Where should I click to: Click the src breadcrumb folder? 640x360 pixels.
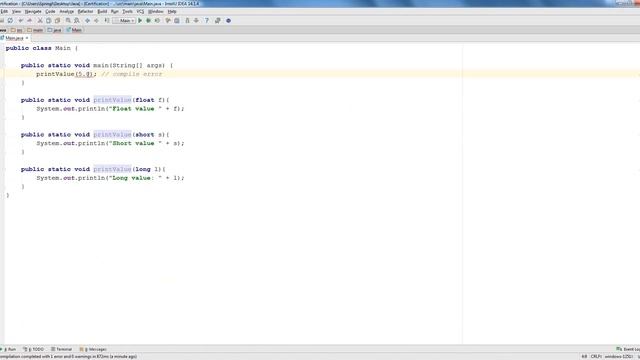pos(17,30)
